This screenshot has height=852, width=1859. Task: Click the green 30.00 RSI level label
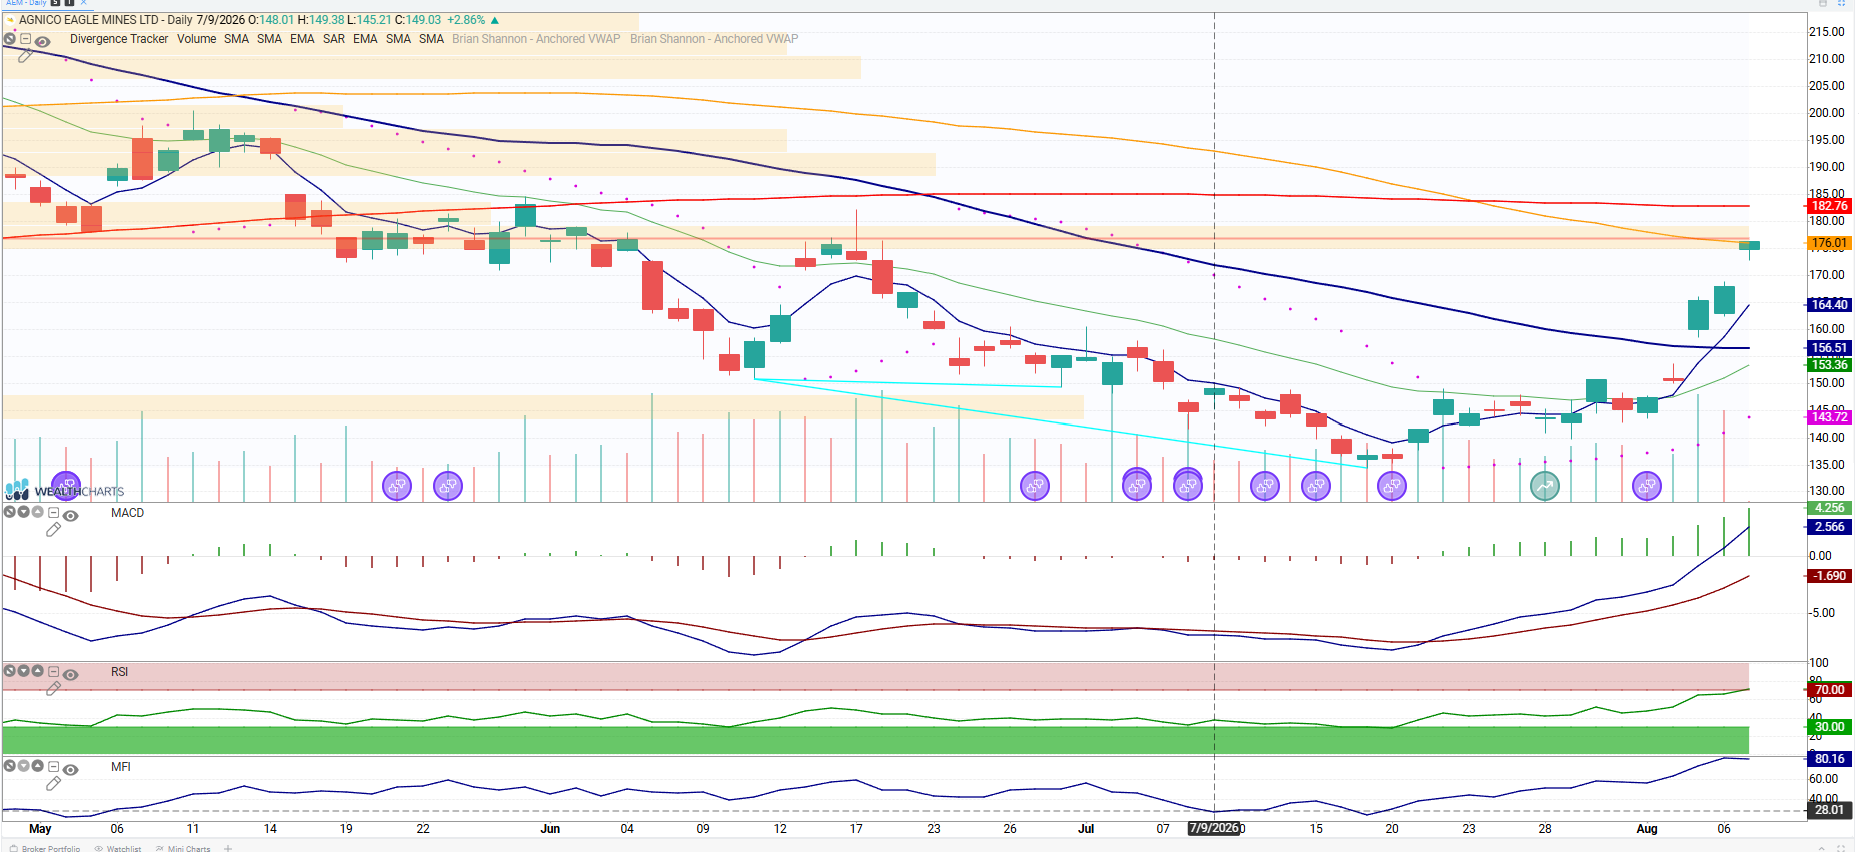point(1830,727)
